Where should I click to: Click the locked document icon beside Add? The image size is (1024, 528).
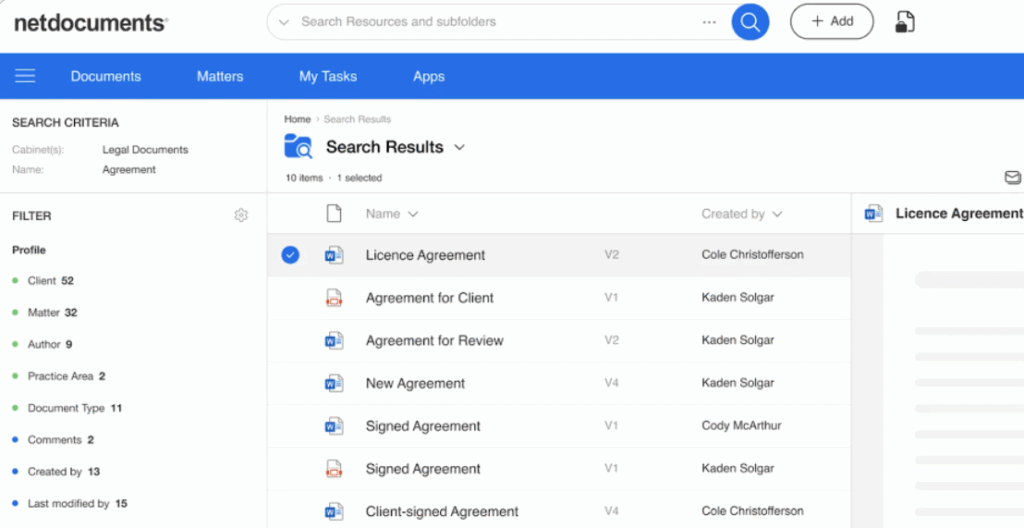(x=904, y=22)
